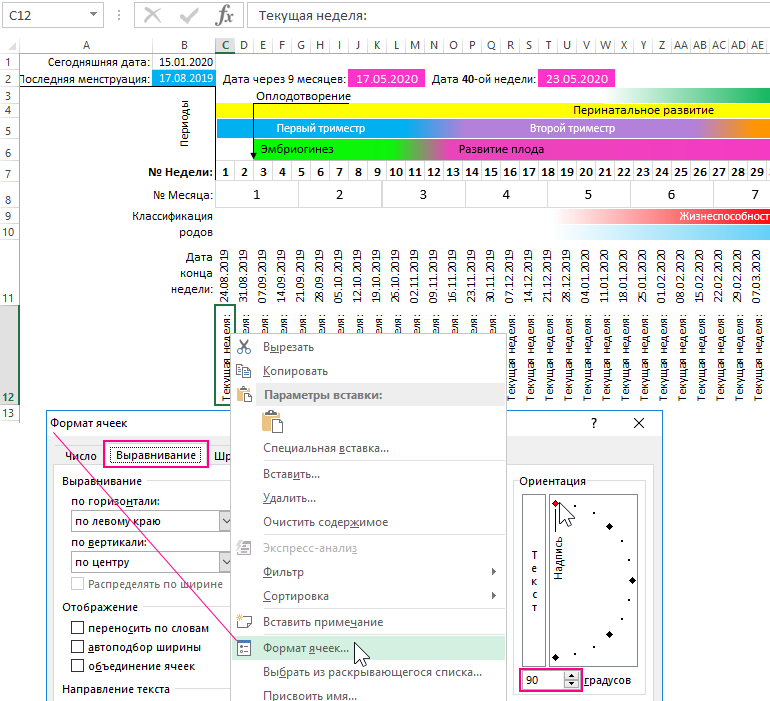Switch to the Число tab

[x=81, y=456]
